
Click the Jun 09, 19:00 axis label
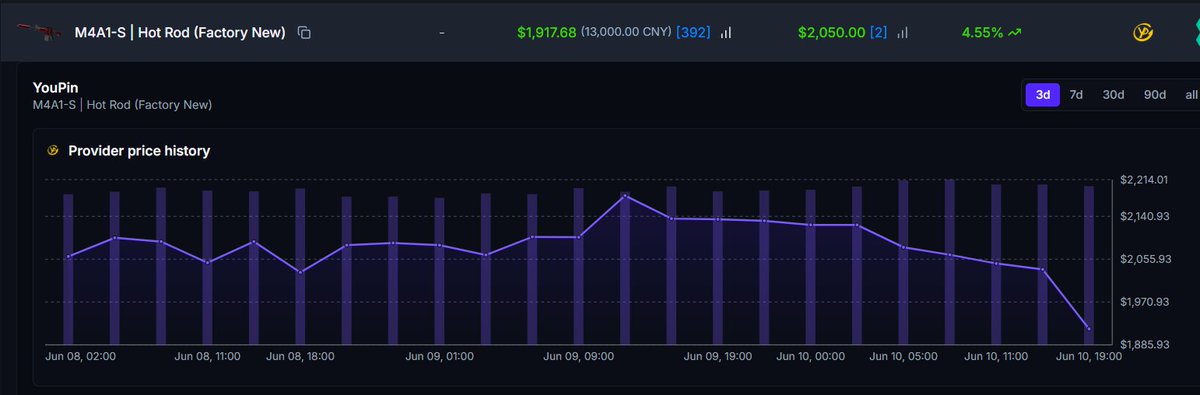pos(718,355)
